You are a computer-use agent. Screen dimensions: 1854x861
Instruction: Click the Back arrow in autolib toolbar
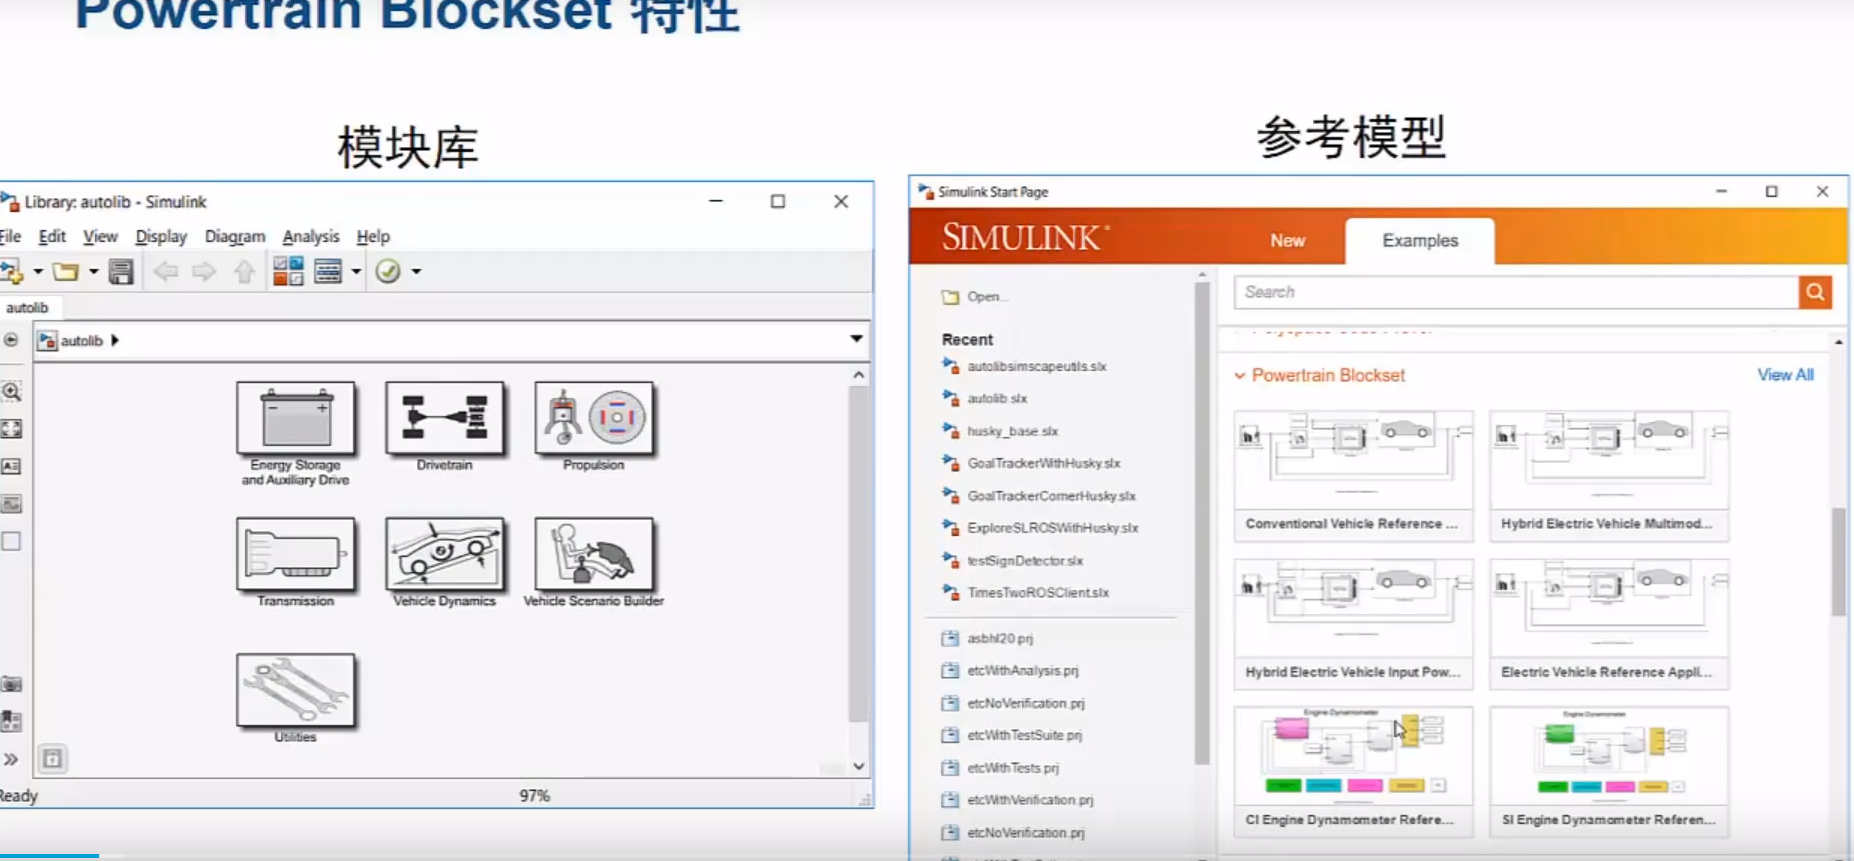point(166,271)
